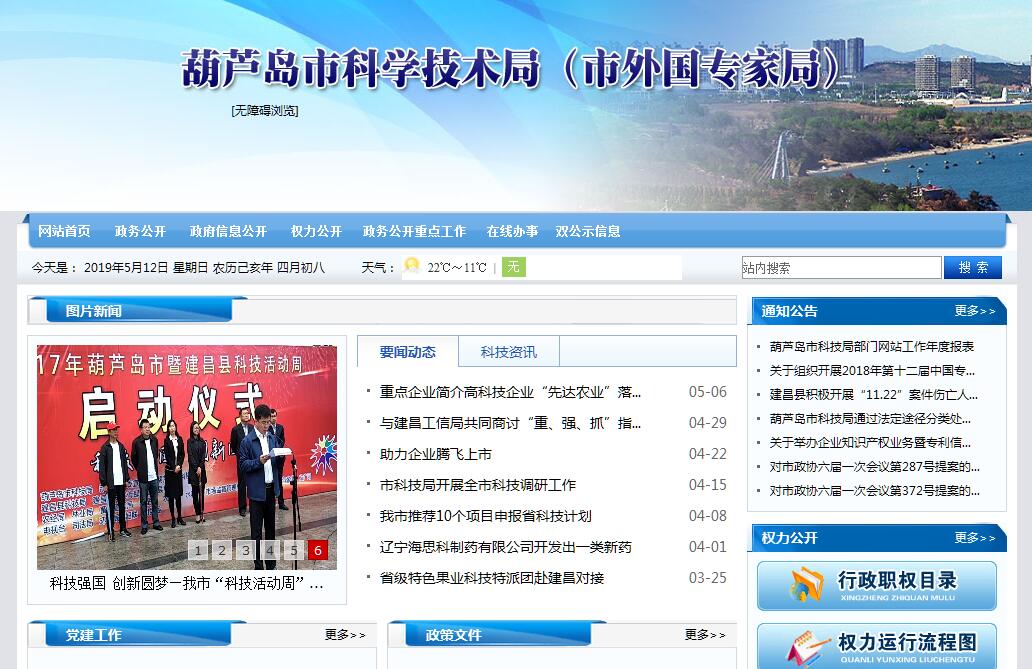Open news 省级特色果业科技特派团赴建昌对接
1032x669 pixels.
492,577
